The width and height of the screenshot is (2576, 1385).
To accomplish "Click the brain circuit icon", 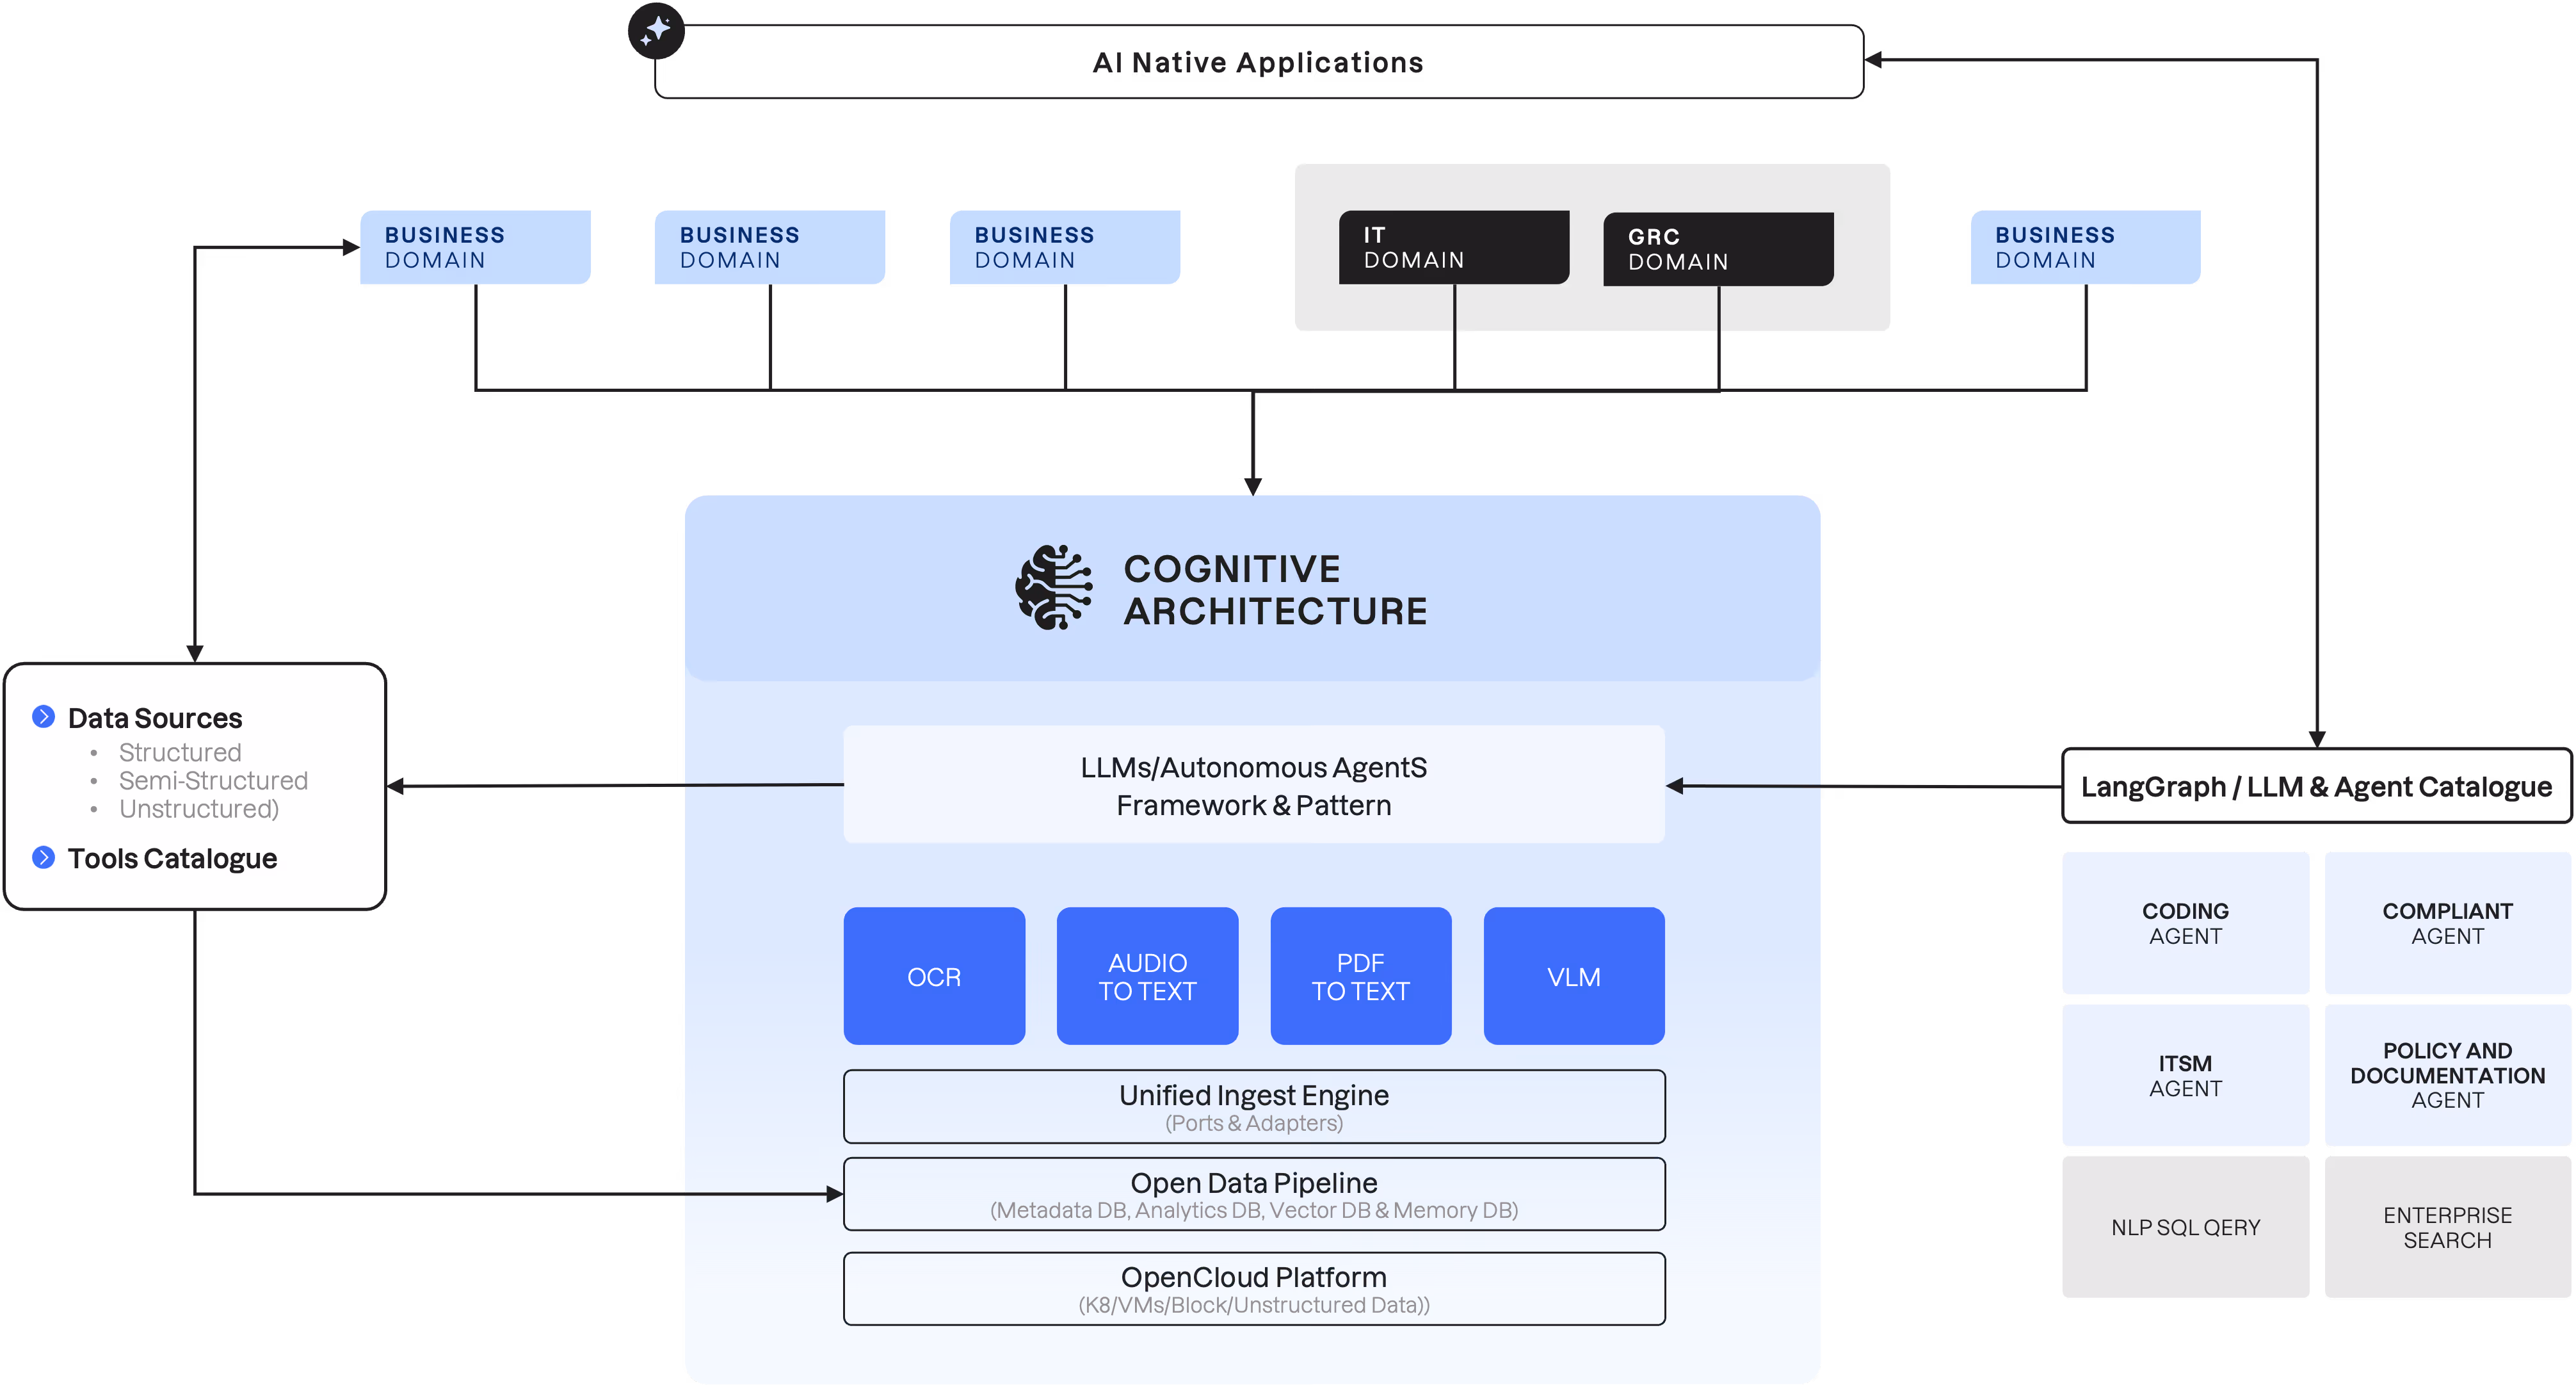I will [x=1053, y=588].
